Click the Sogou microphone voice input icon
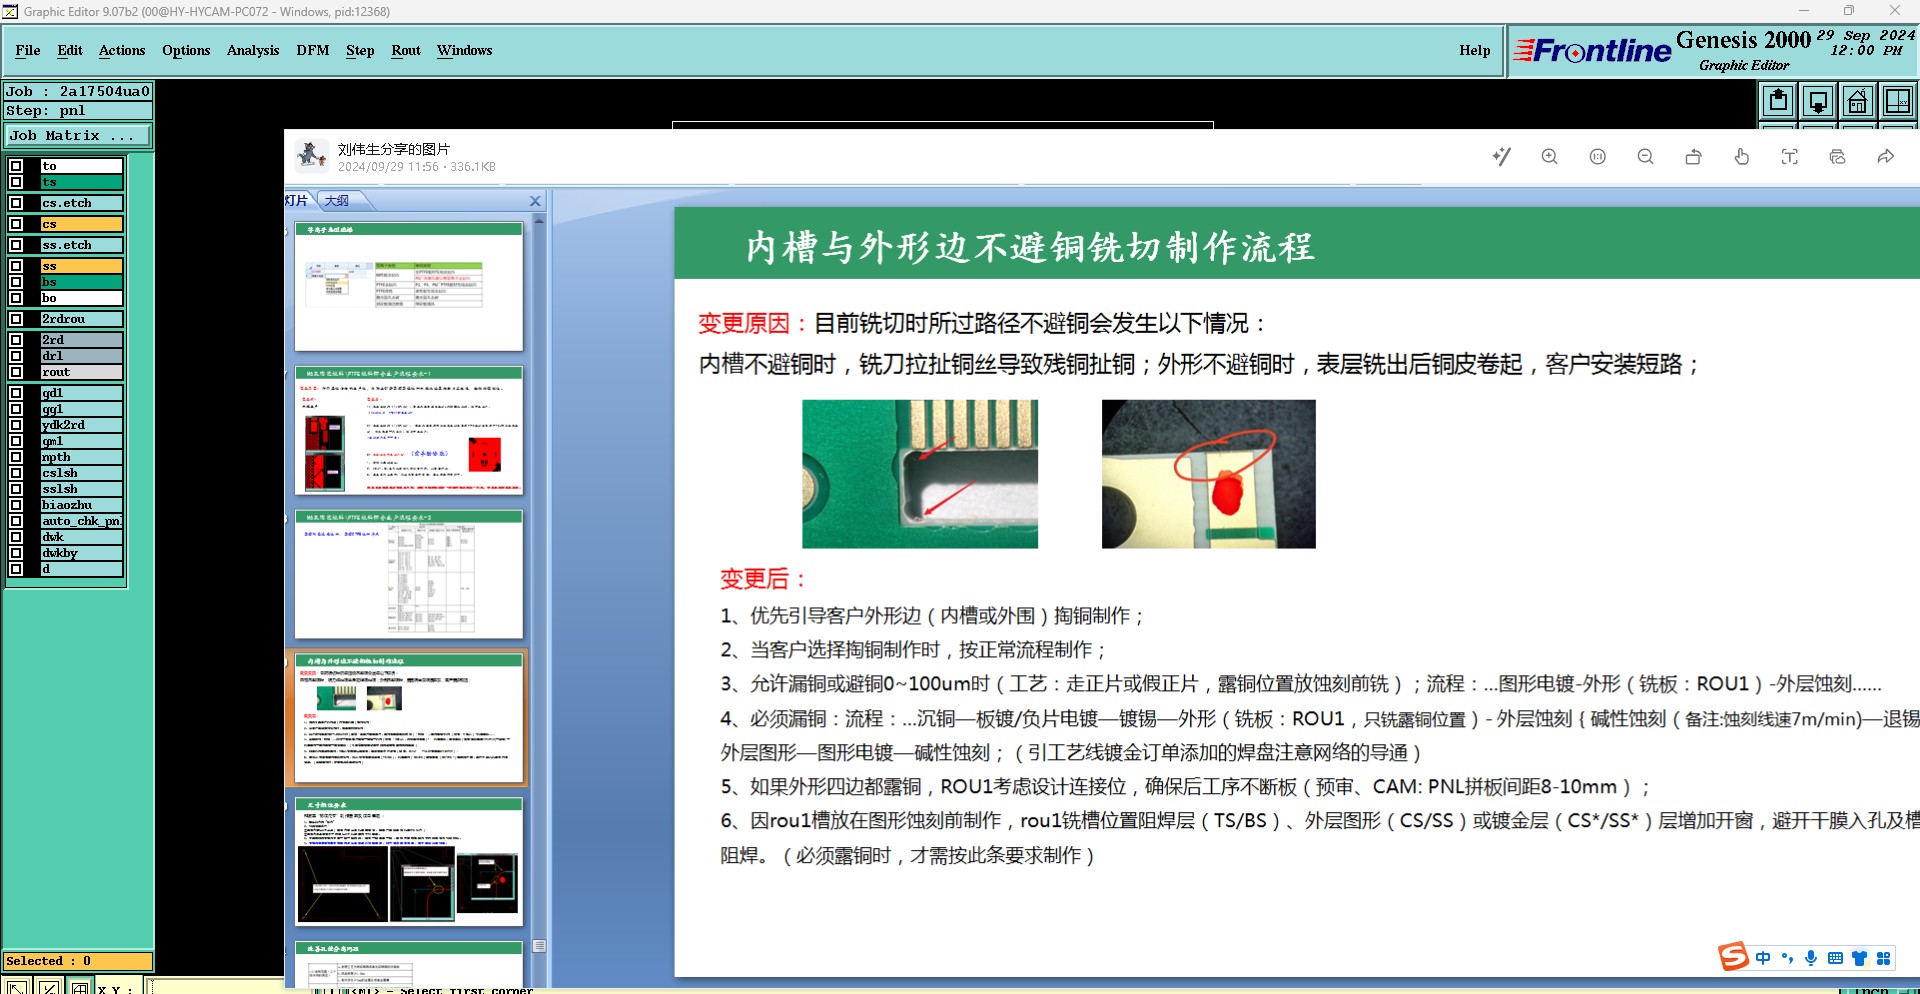Image resolution: width=1920 pixels, height=994 pixels. (1811, 958)
